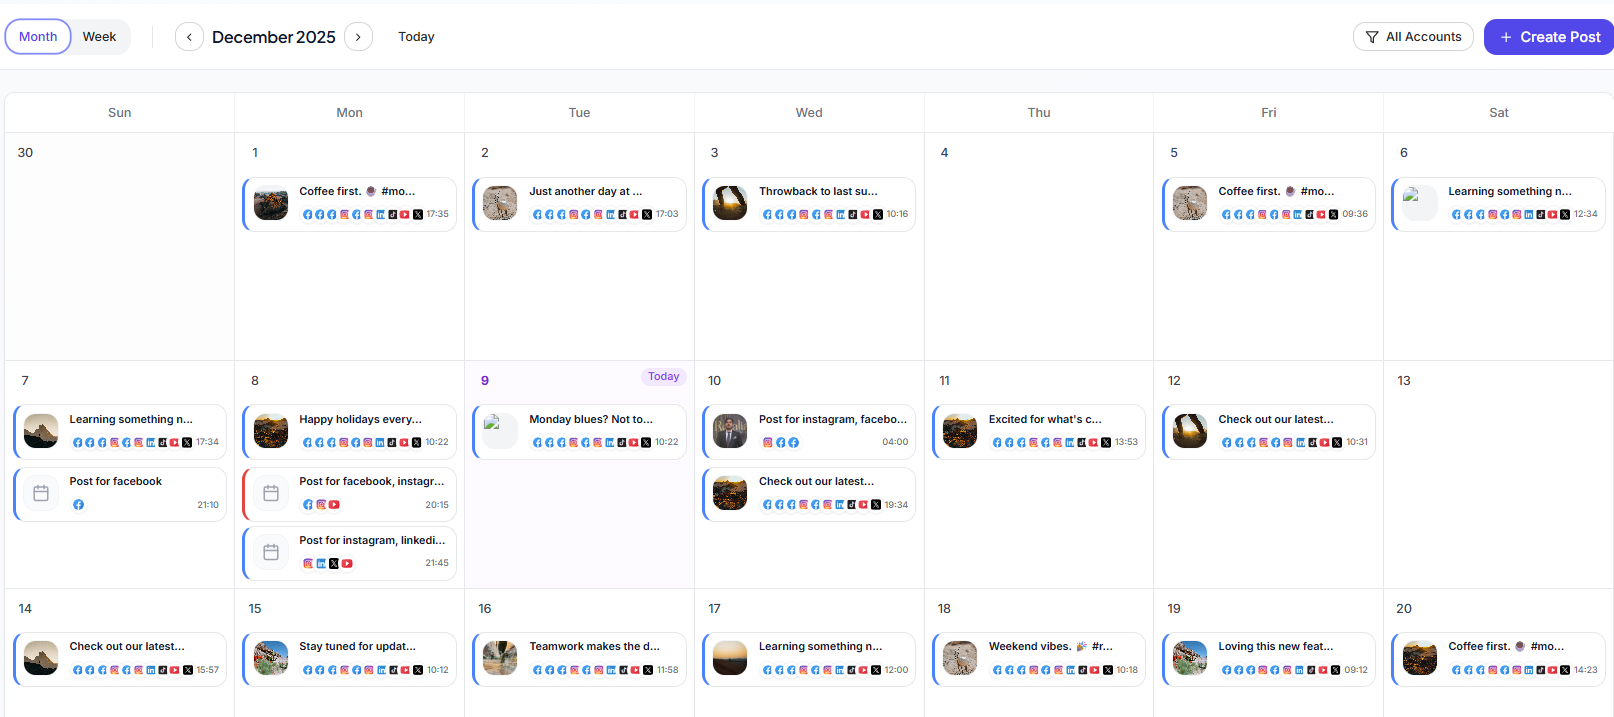Image resolution: width=1614 pixels, height=717 pixels.
Task: Click the Today badge on December 9
Action: point(663,377)
